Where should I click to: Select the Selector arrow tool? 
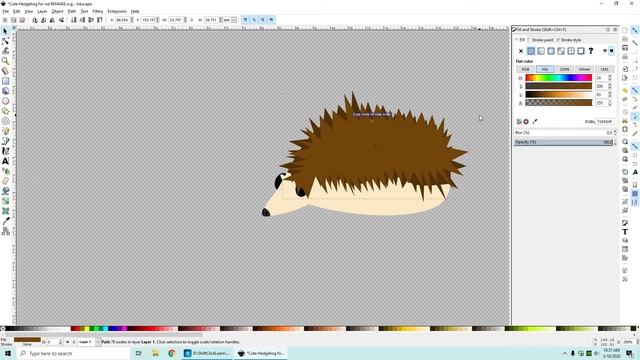tap(5, 31)
